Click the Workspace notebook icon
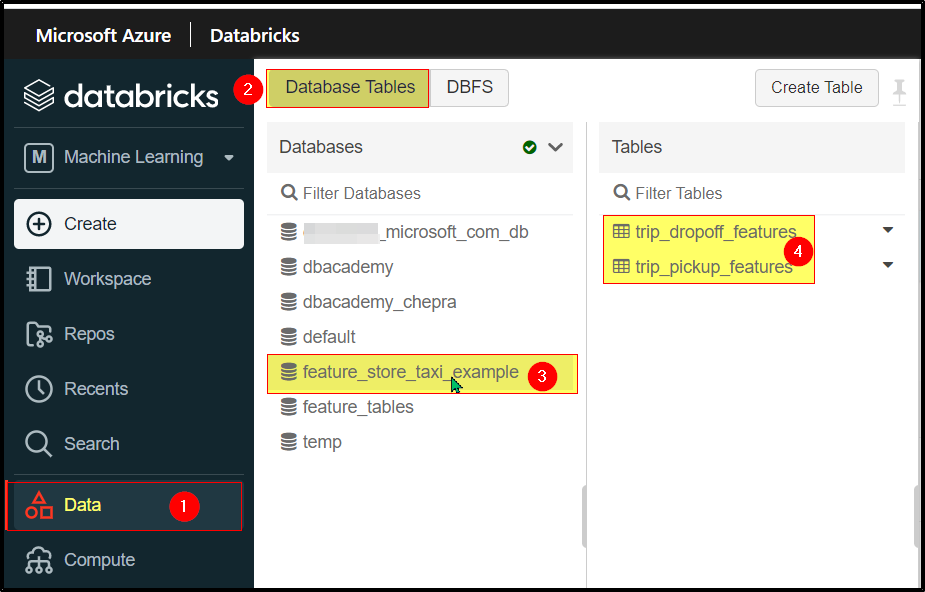 tap(39, 279)
